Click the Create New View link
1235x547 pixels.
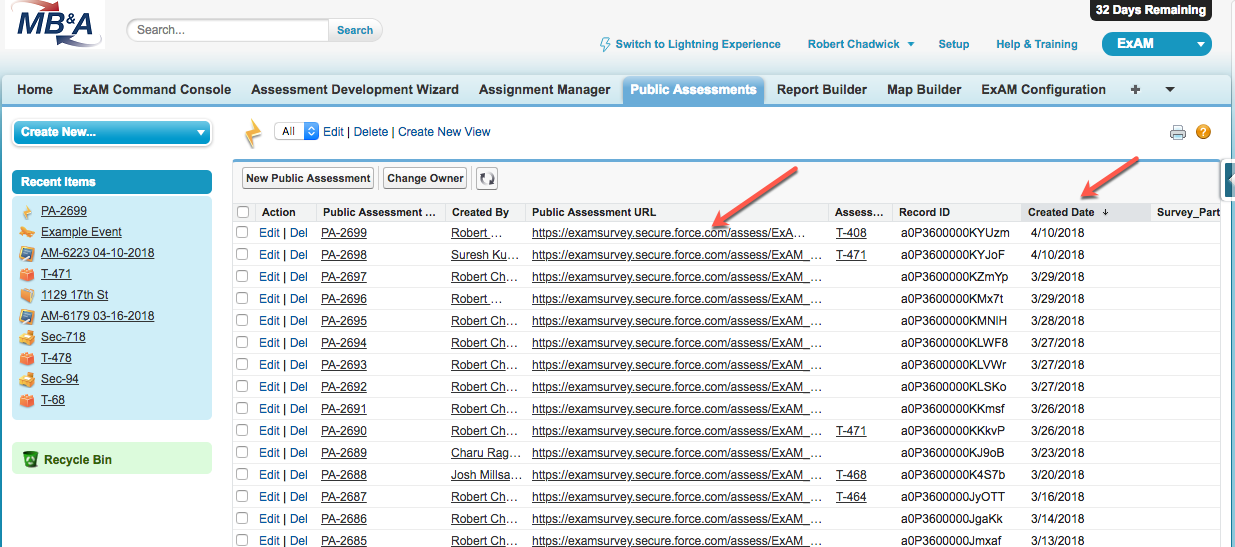[444, 132]
